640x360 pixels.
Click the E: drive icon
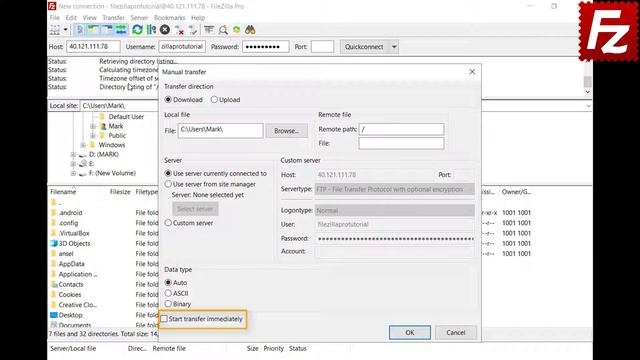point(83,164)
